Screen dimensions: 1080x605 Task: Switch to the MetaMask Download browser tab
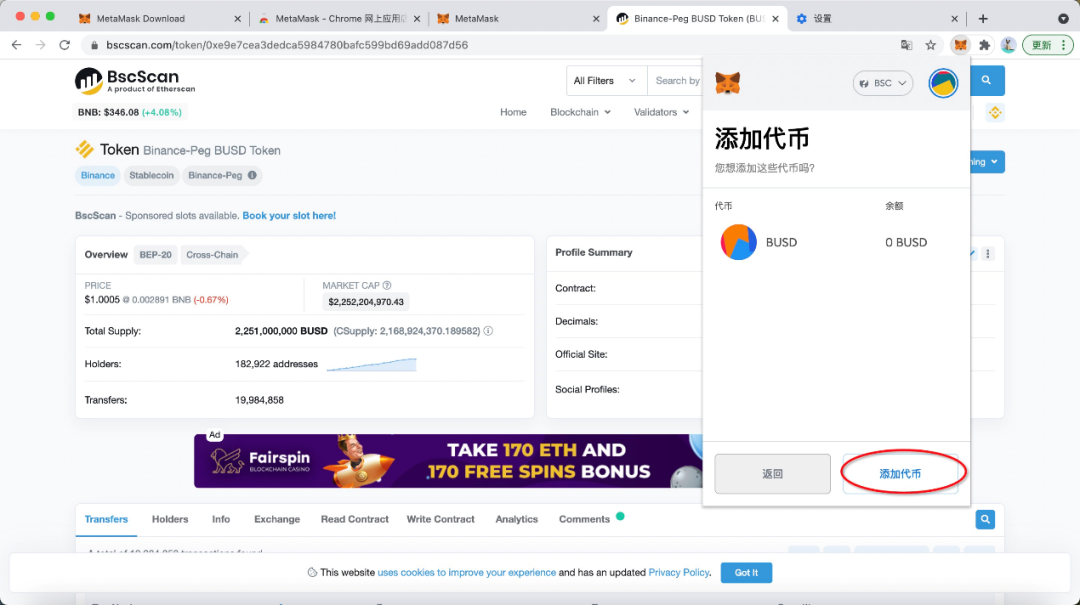[158, 19]
